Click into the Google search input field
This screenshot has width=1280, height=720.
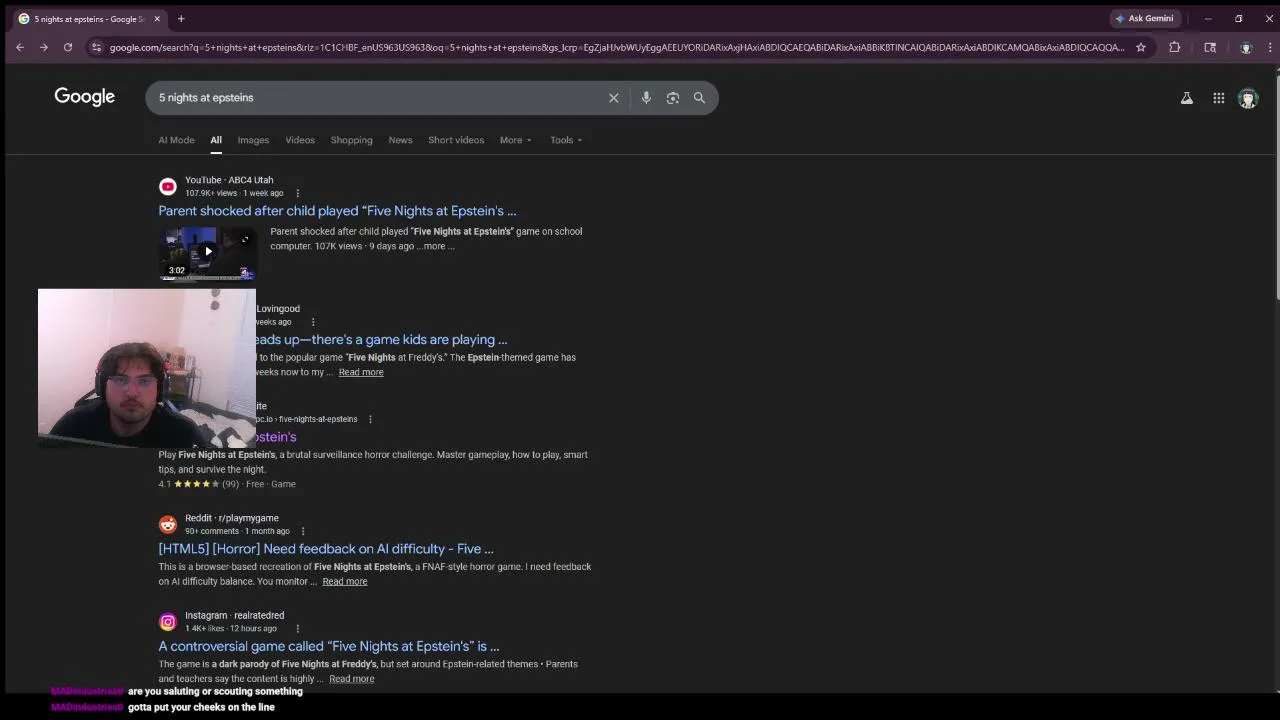point(380,98)
